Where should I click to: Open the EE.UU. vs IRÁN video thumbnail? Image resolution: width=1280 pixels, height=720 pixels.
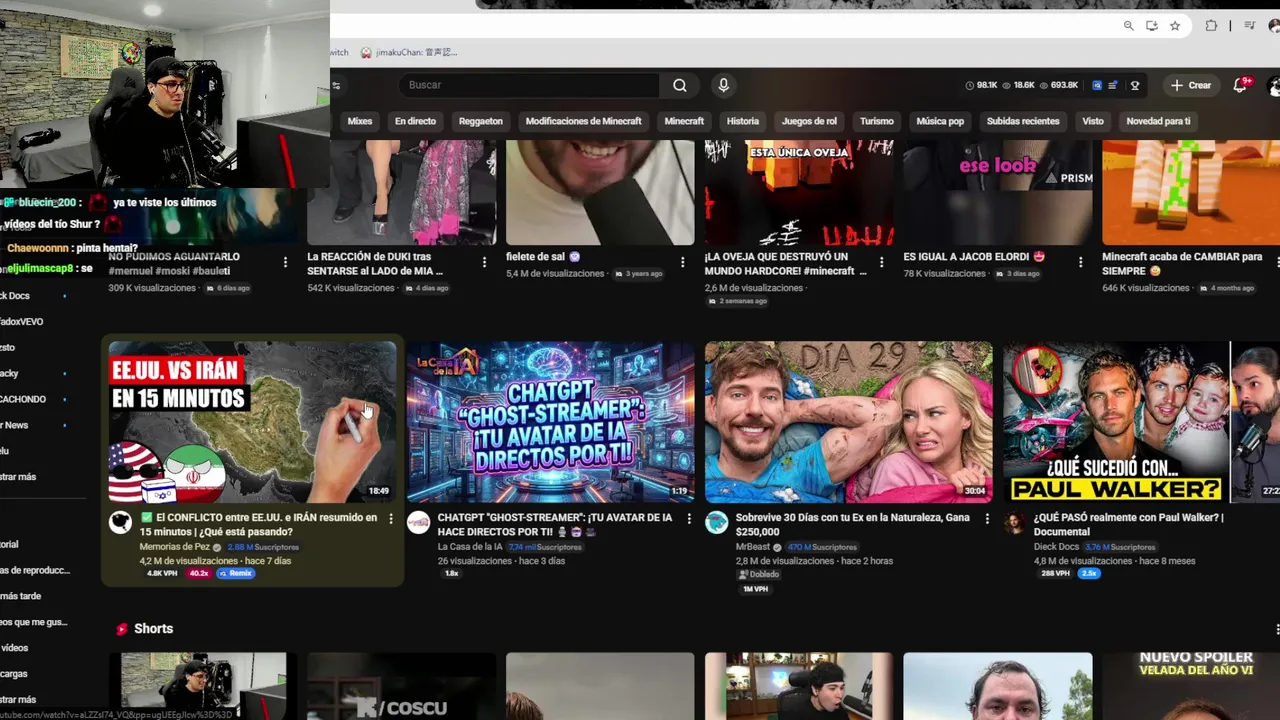(252, 421)
